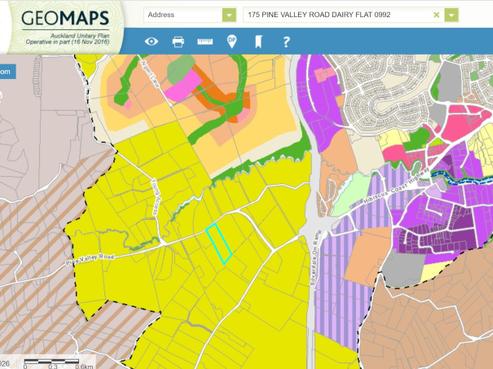Open the DP district plan pin tool

pyautogui.click(x=232, y=42)
